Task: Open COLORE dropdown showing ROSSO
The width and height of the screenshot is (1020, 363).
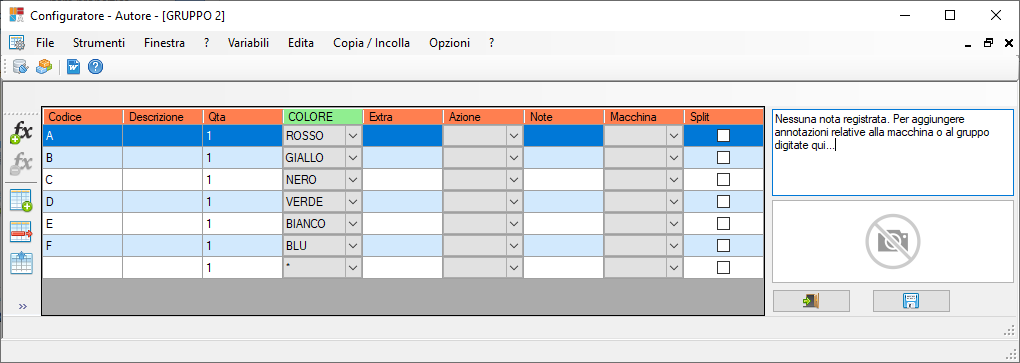Action: pos(353,135)
